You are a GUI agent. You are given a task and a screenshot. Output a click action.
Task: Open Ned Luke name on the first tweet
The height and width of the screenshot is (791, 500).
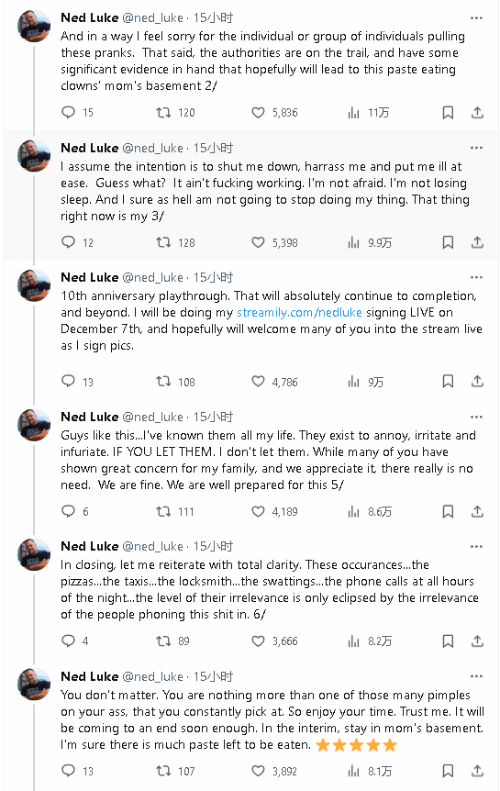coord(89,18)
